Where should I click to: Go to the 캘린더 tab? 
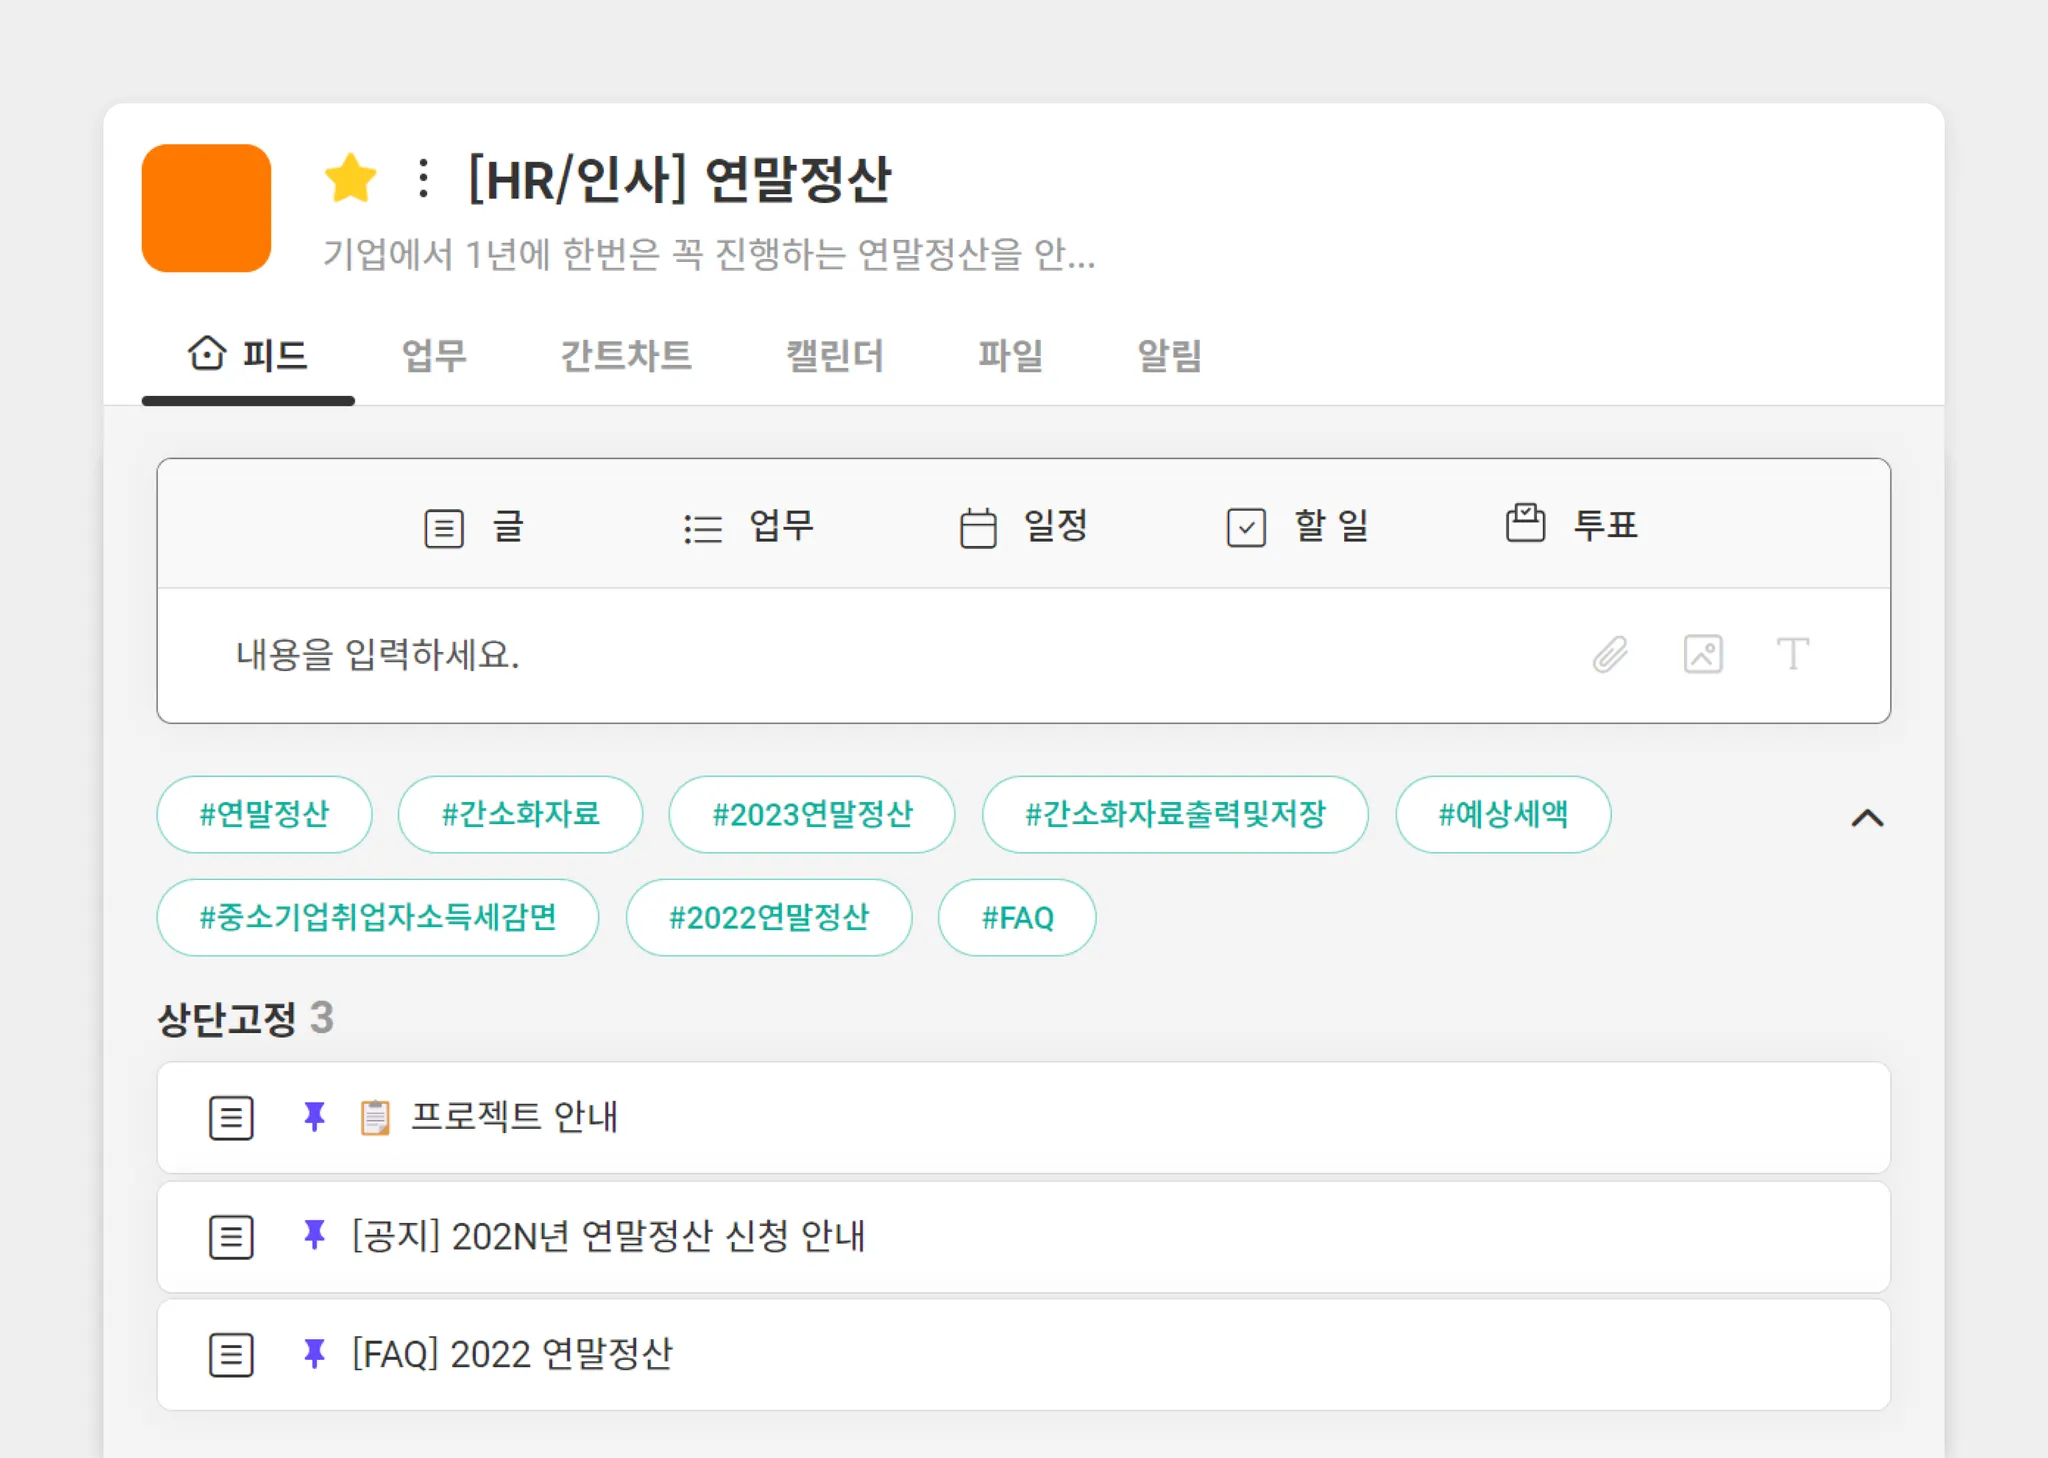click(835, 355)
